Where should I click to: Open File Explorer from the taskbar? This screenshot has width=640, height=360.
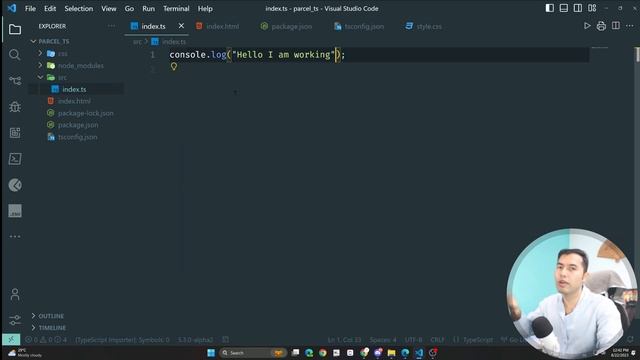391,353
